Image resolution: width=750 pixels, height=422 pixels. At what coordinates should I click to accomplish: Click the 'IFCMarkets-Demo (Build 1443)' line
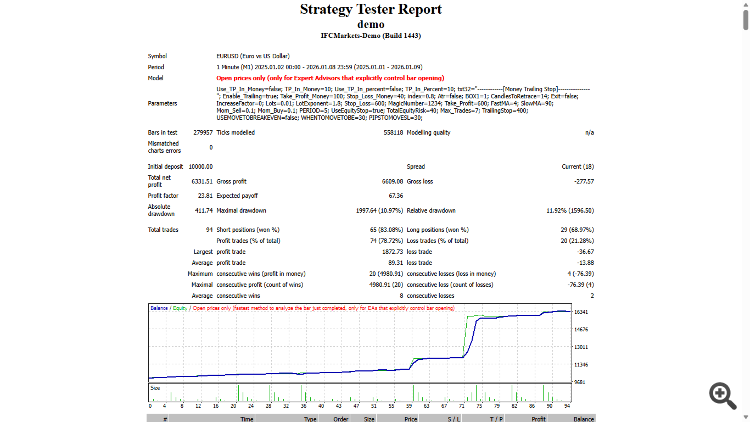371,35
